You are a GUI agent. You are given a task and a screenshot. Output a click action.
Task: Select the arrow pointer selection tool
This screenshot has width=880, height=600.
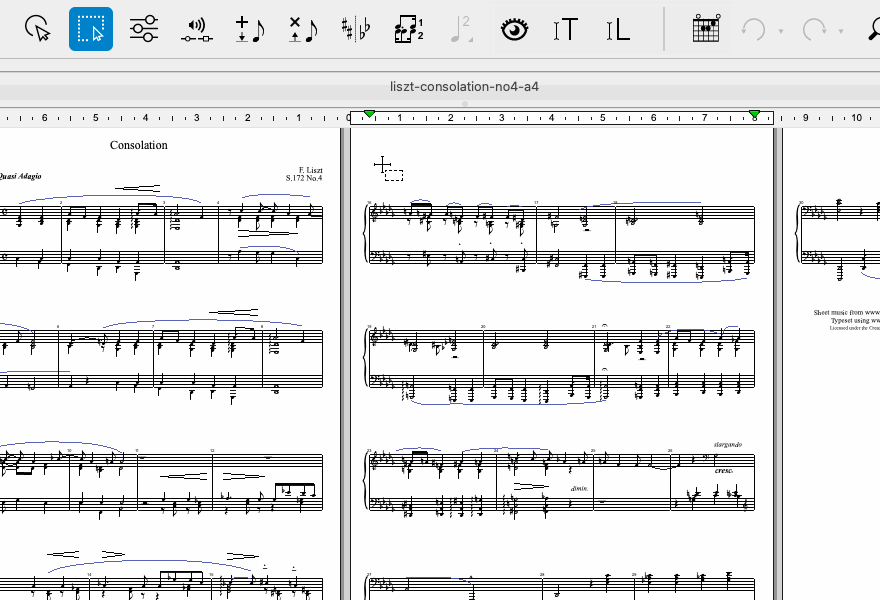(x=38, y=29)
